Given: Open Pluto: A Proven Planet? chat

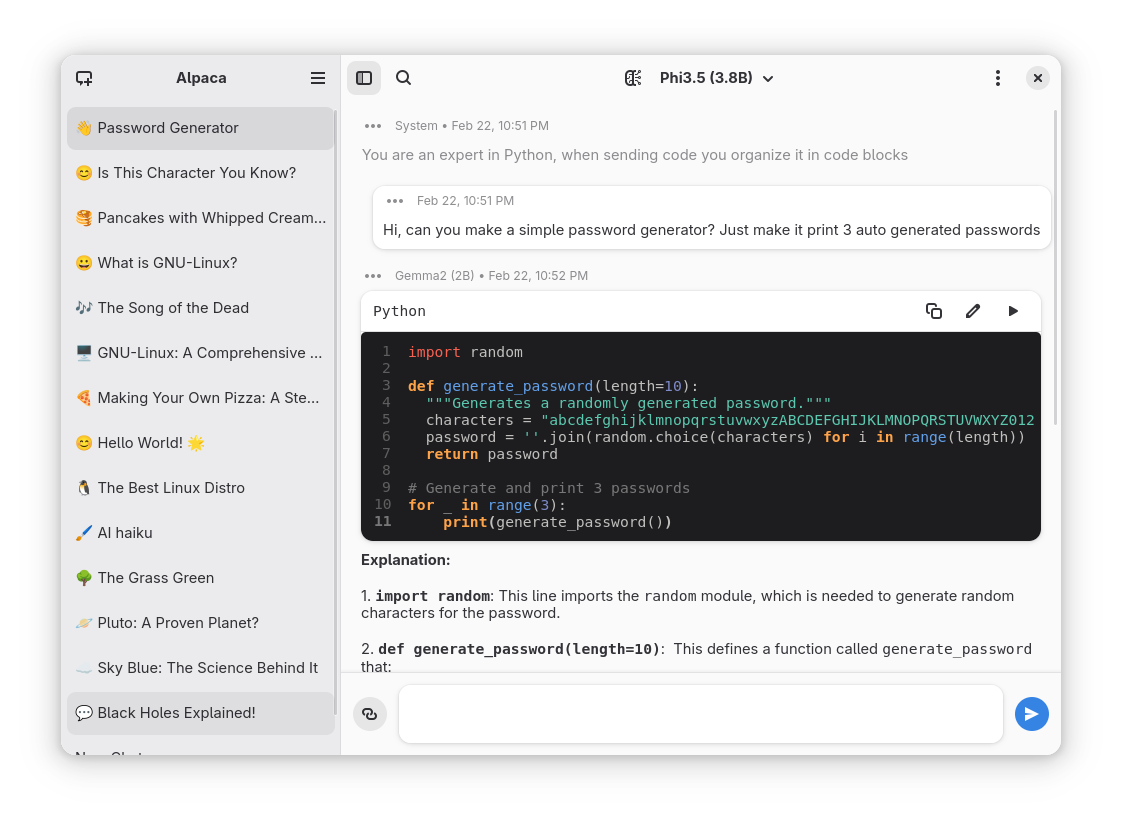Looking at the screenshot, I should 200,624.
